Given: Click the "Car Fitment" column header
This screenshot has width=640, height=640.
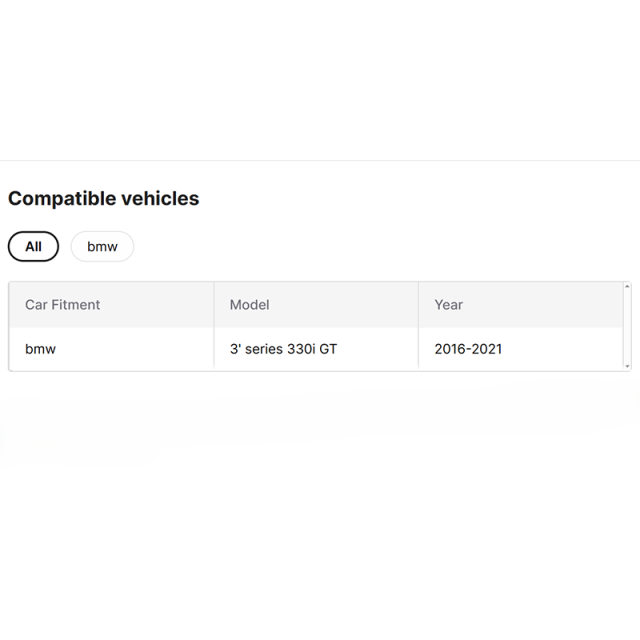Looking at the screenshot, I should click(62, 305).
